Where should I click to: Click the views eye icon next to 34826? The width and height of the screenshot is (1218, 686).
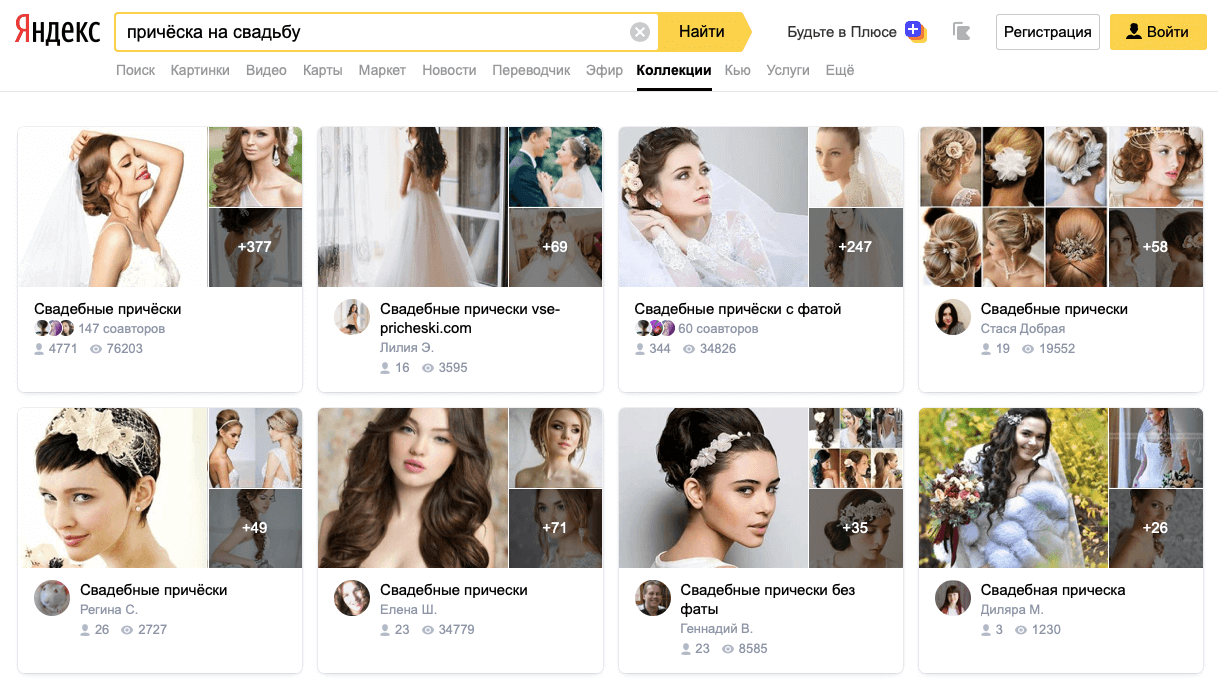point(690,349)
